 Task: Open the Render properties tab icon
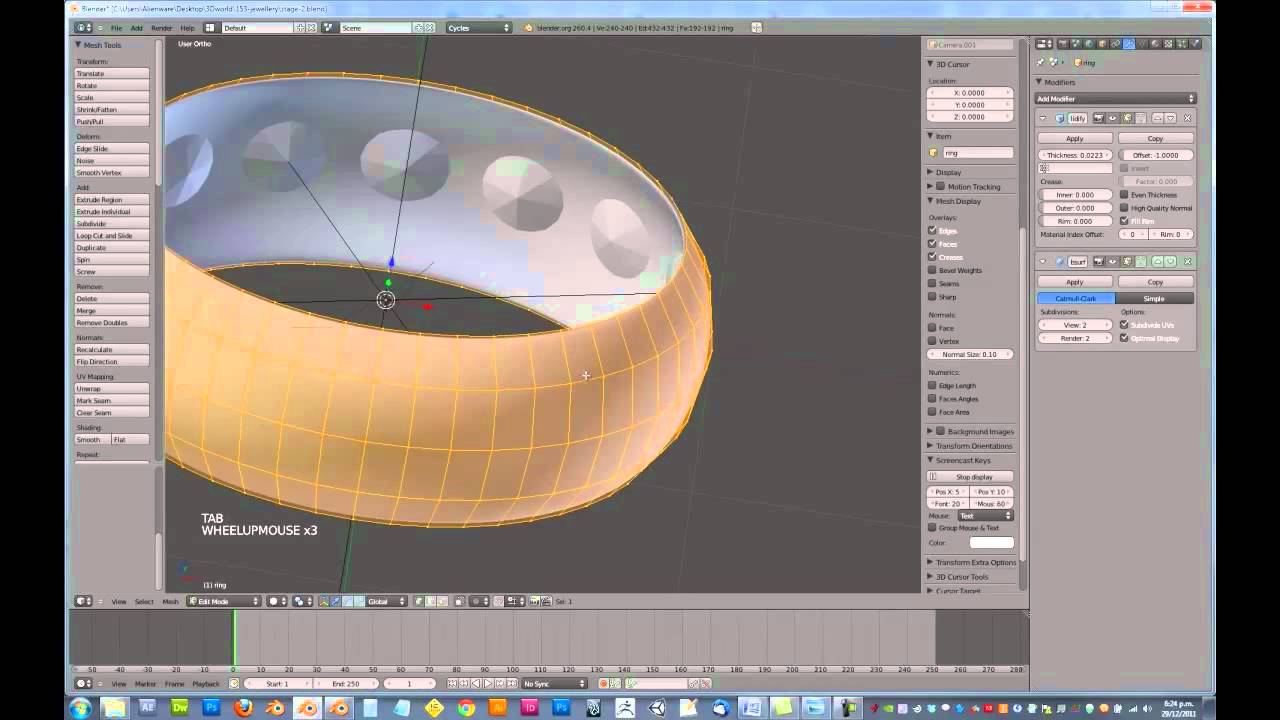(x=1064, y=44)
